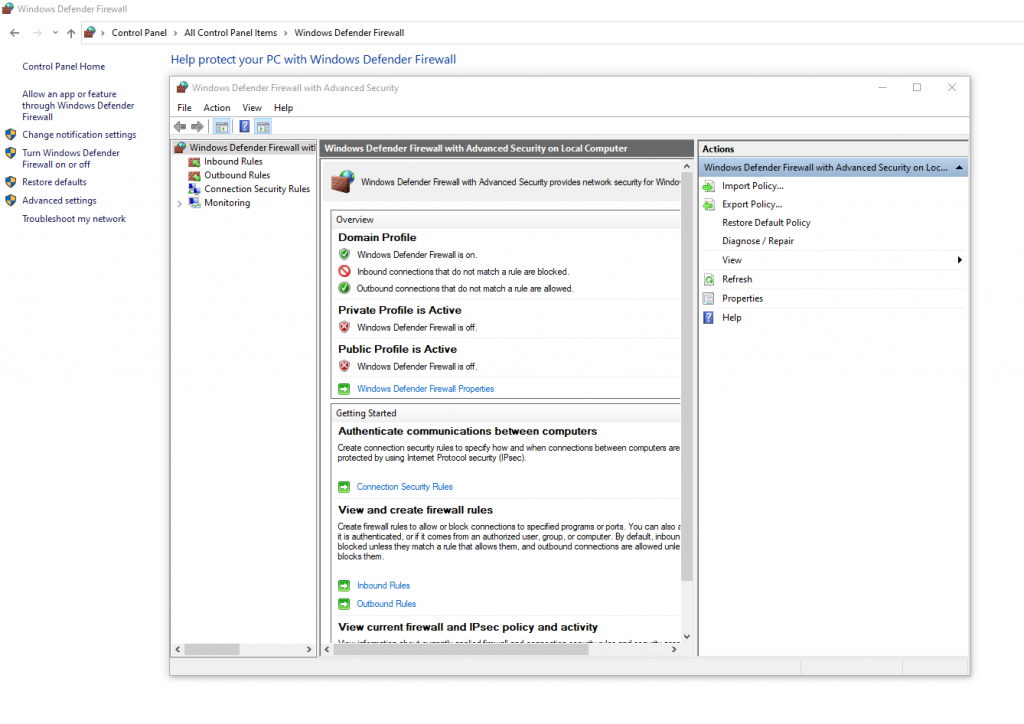
Task: Open the View submenu in Actions pane
Action: point(731,260)
